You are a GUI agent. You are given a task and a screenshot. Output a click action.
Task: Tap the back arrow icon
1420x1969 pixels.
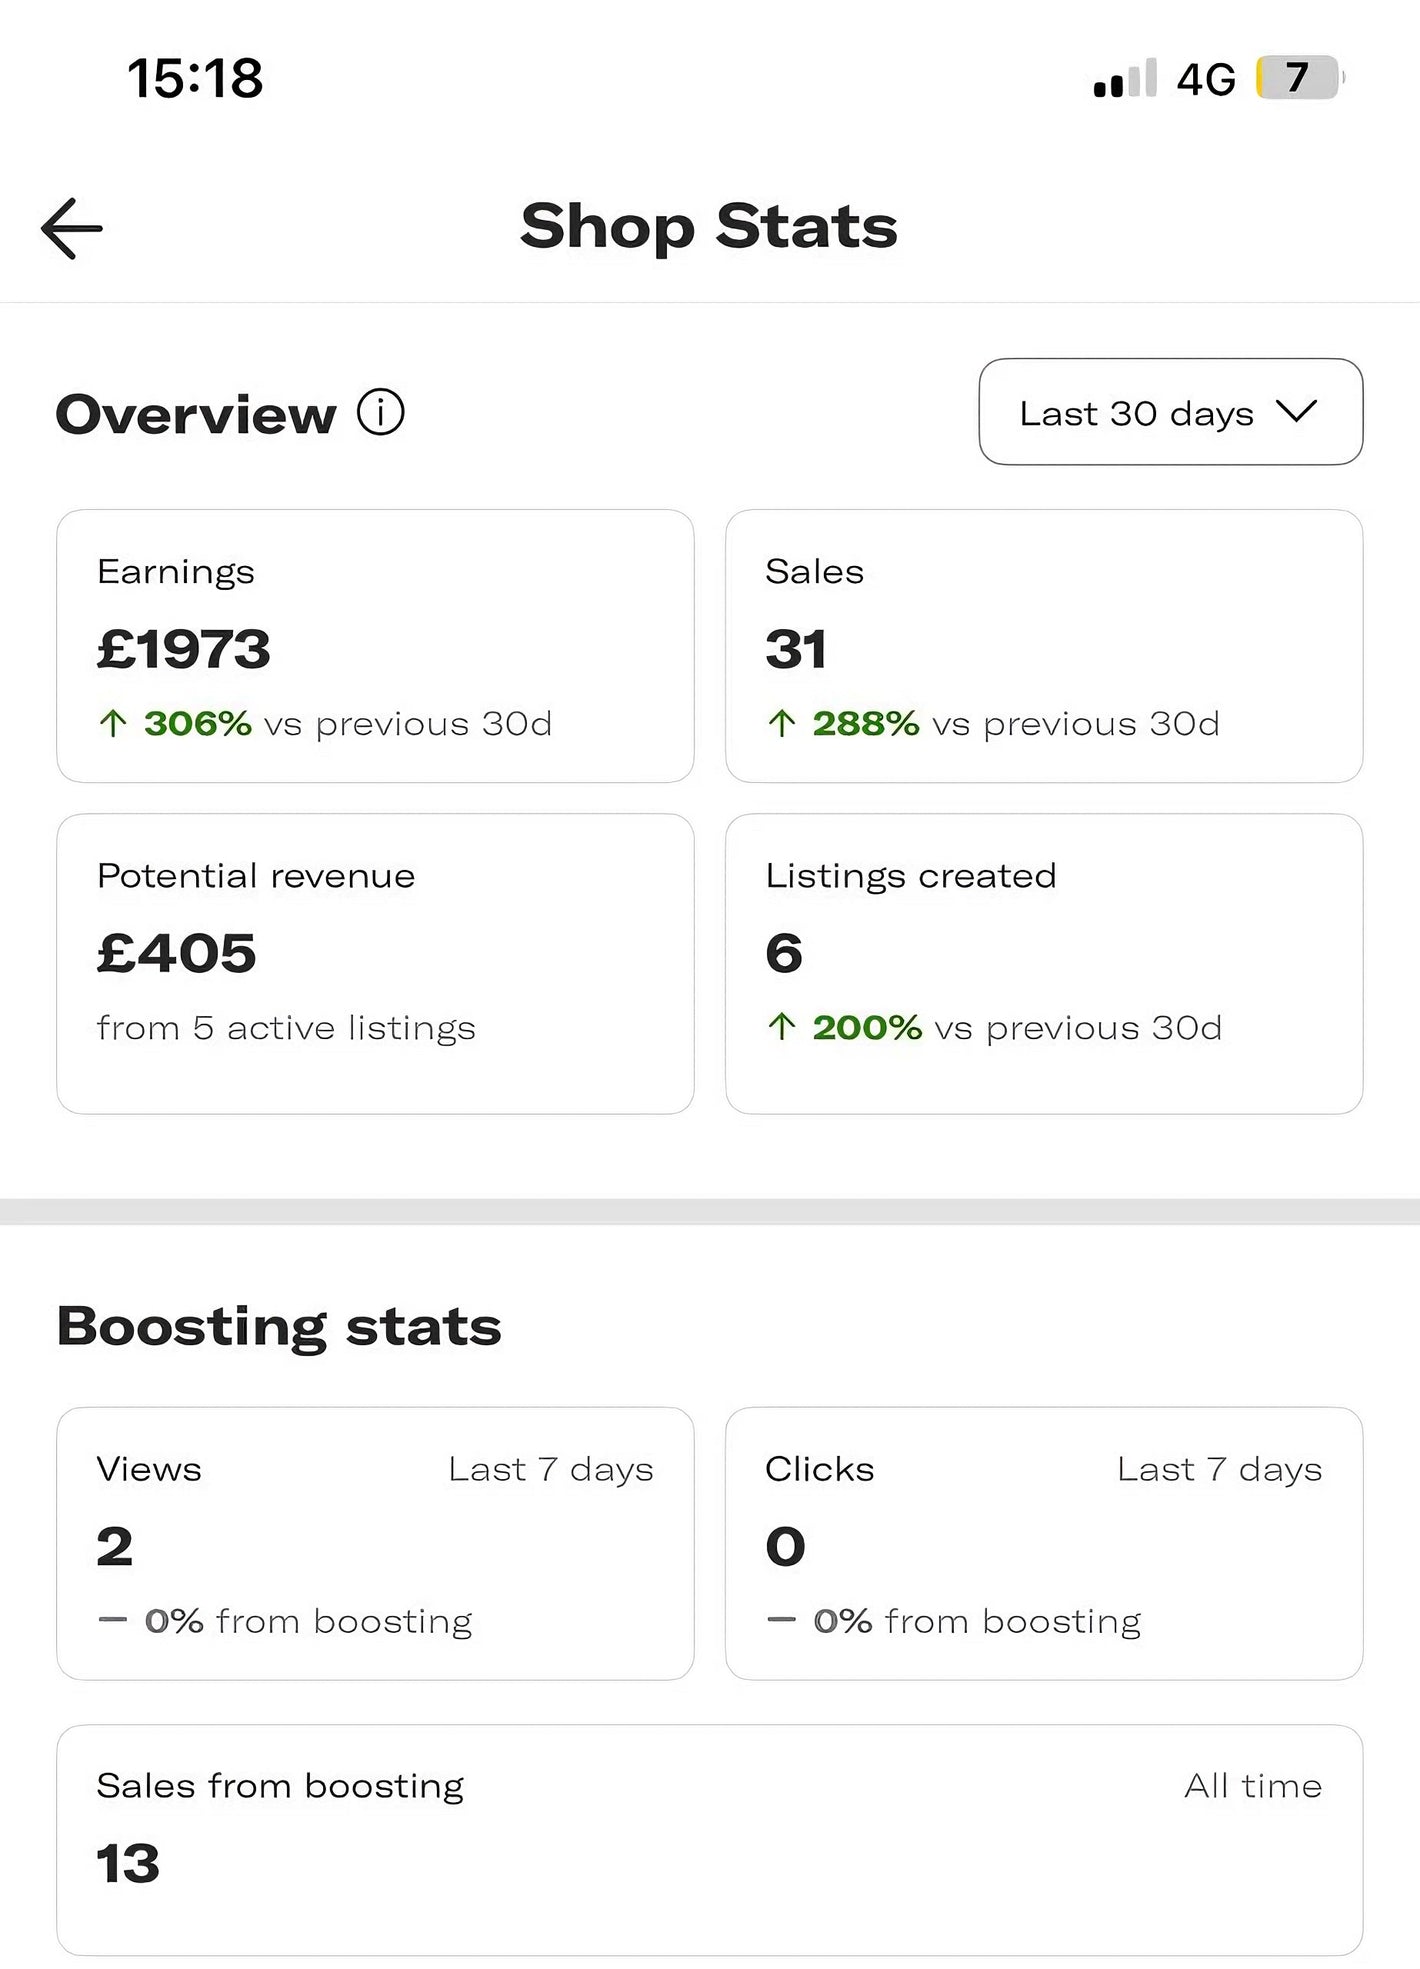click(x=72, y=228)
